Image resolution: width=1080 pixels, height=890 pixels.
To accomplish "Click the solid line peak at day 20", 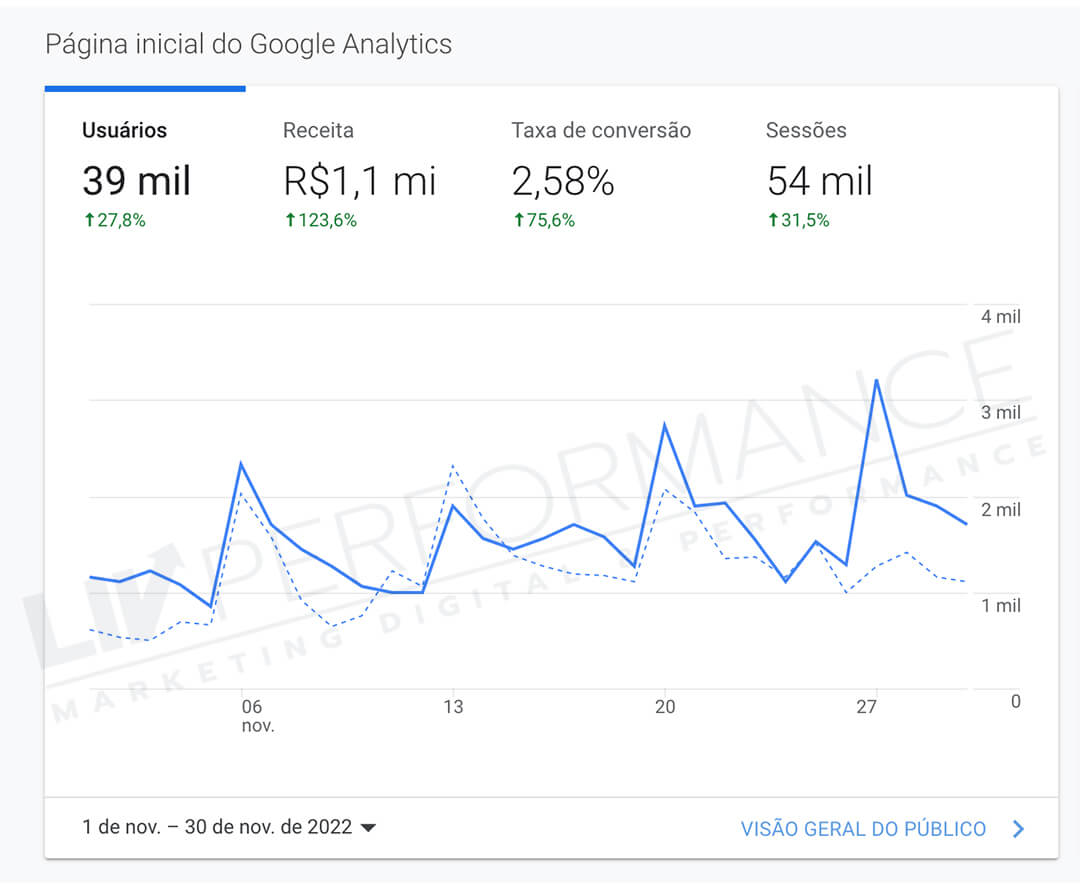I will (664, 425).
